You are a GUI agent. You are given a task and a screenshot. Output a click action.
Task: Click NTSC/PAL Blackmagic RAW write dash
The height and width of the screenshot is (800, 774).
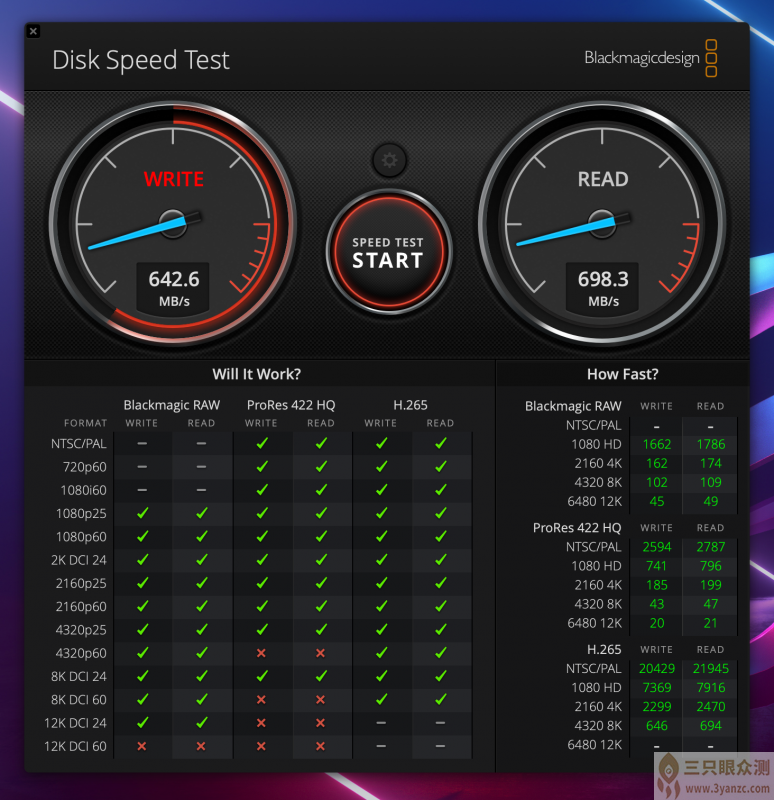[x=142, y=443]
